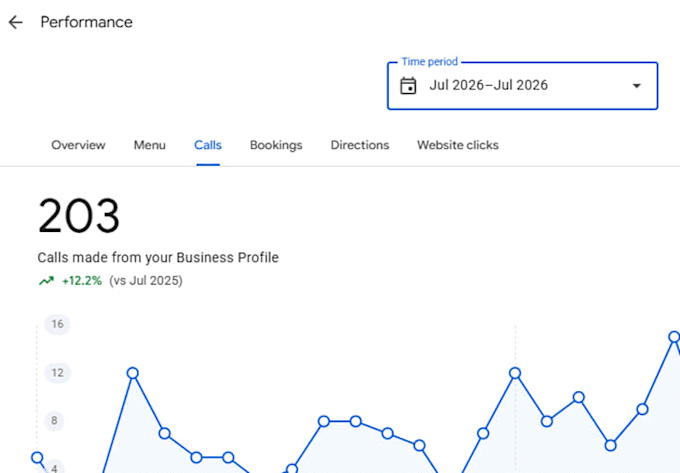
Task: Select the Jul 2026–Jul 2026 time period field
Action: tap(523, 86)
